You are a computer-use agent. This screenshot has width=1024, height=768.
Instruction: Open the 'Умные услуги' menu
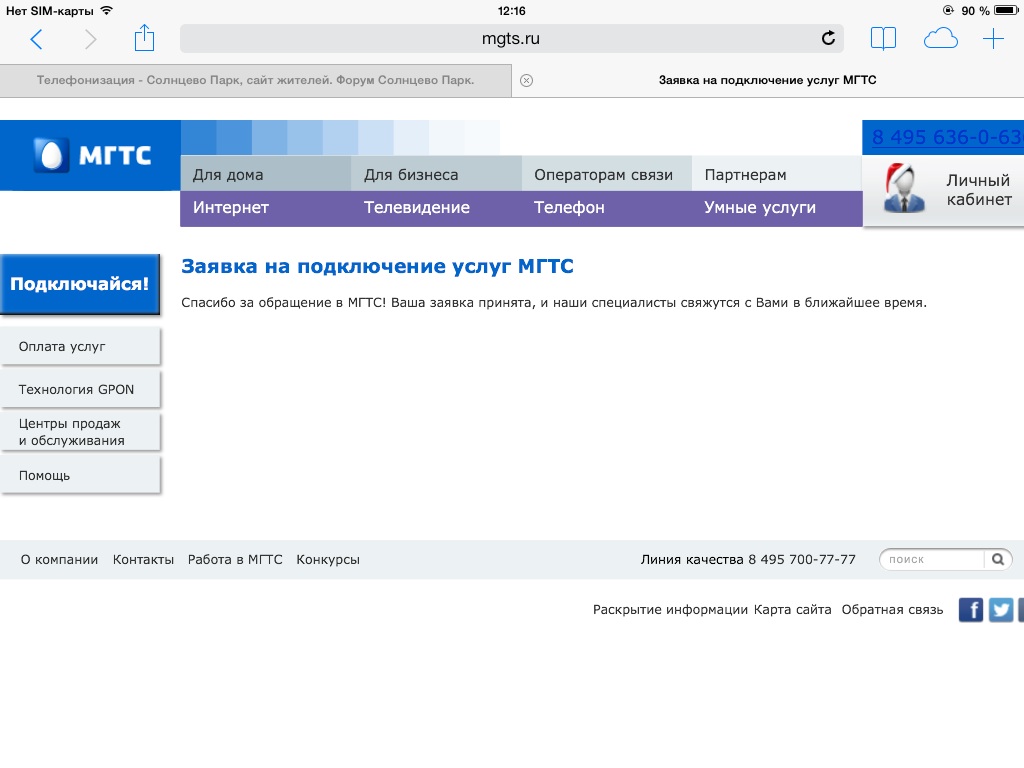tap(760, 208)
